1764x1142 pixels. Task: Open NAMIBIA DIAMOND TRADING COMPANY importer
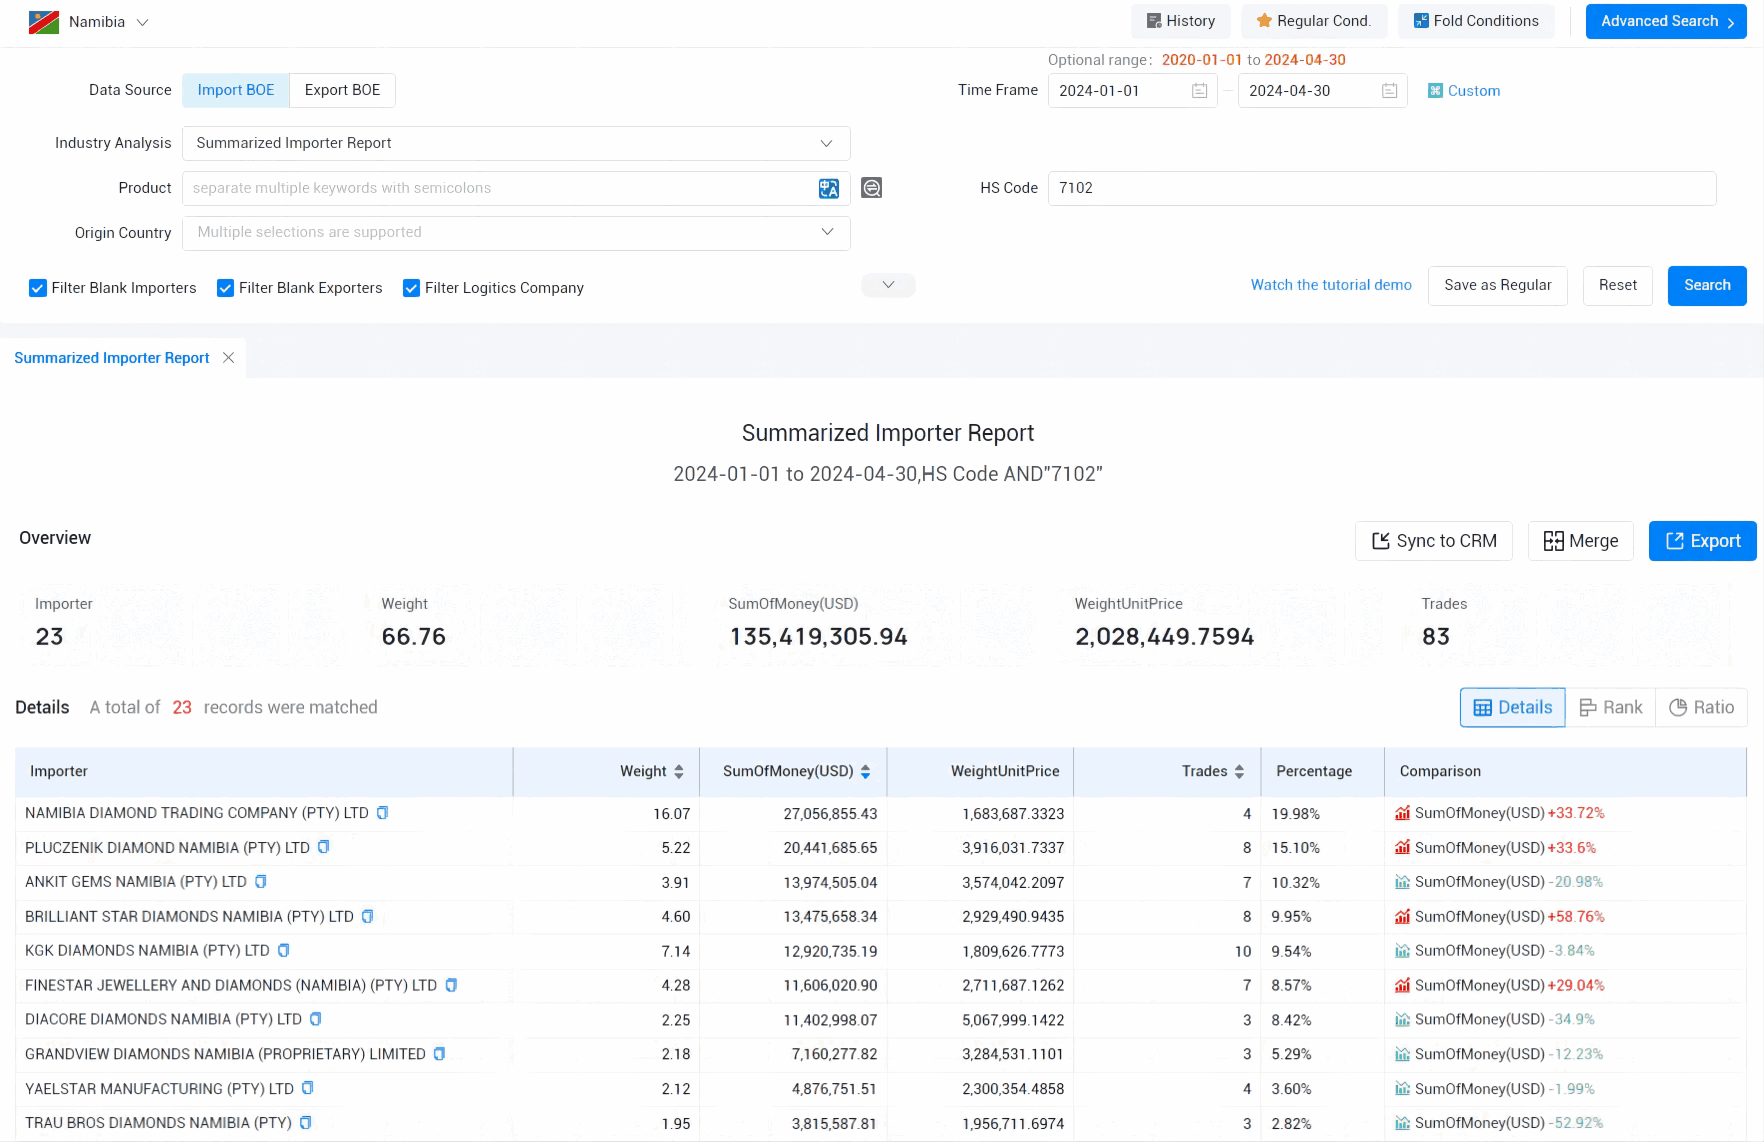(197, 813)
